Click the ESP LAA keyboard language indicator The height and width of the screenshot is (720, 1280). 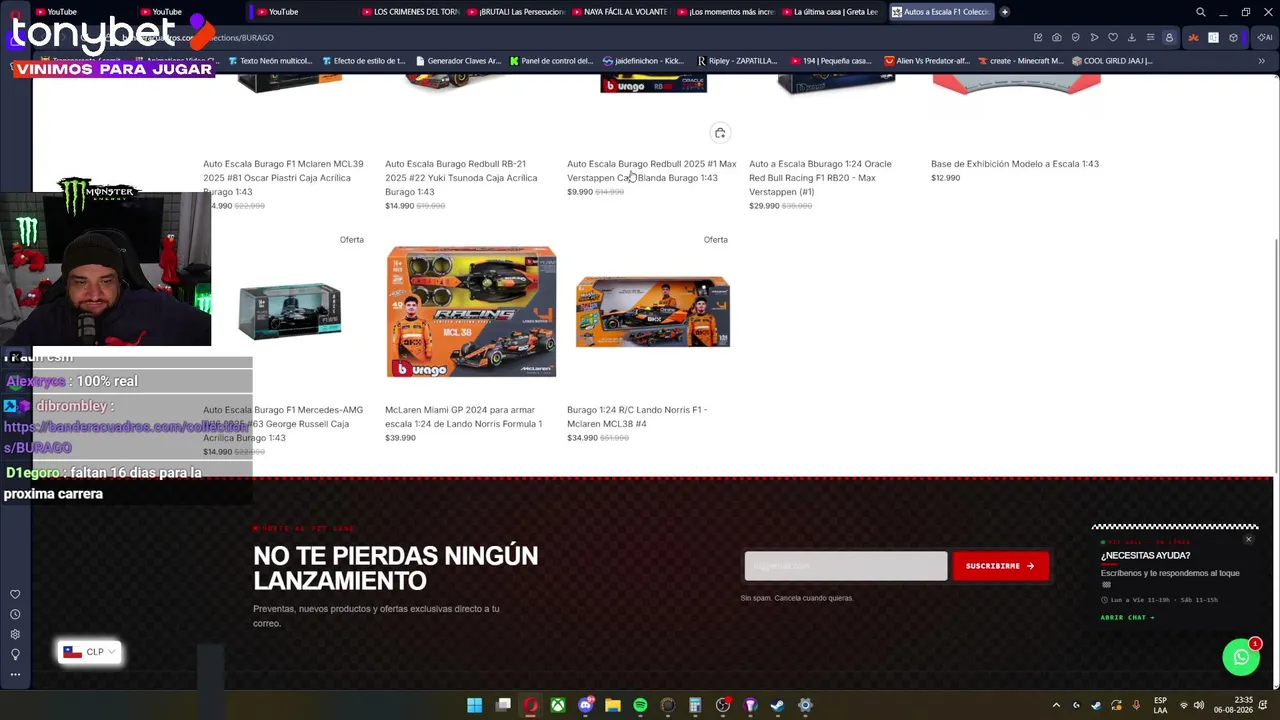coord(1160,705)
